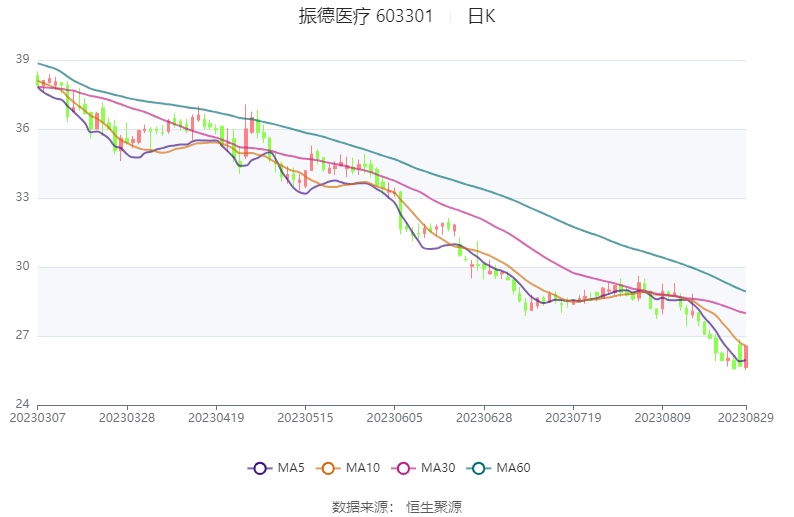The width and height of the screenshot is (794, 517).
Task: Toggle the MA5 legend circle marker
Action: (x=260, y=468)
